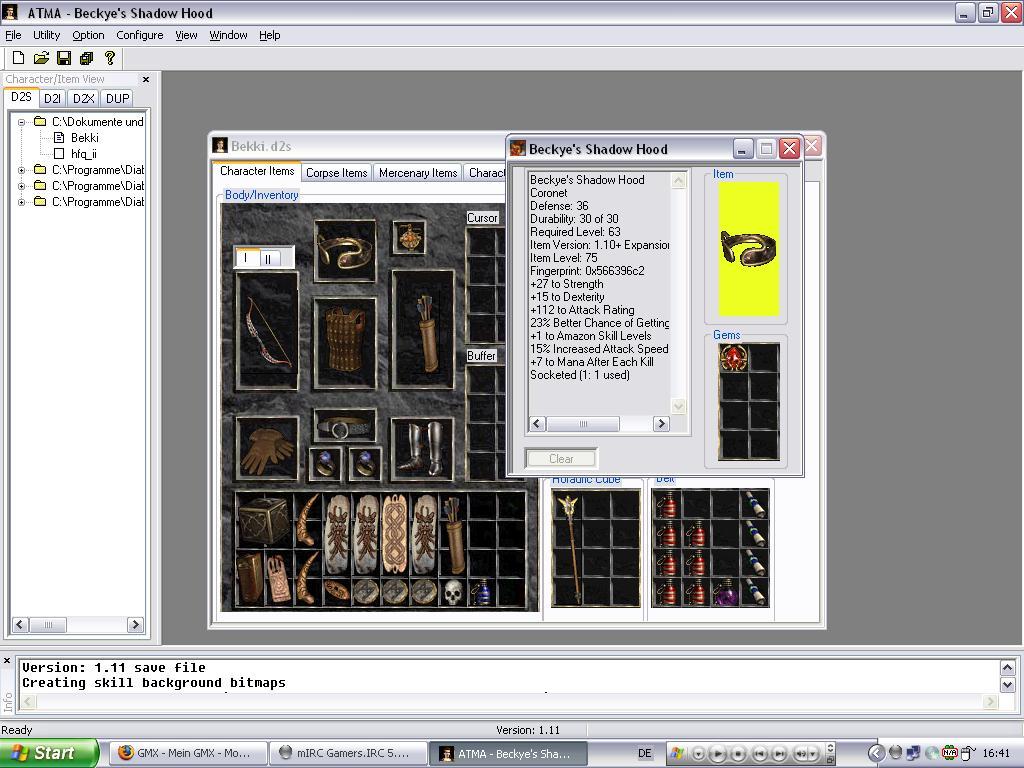Viewport: 1024px width, 768px height.
Task: Close the Character/Item View panel
Action: (146, 79)
